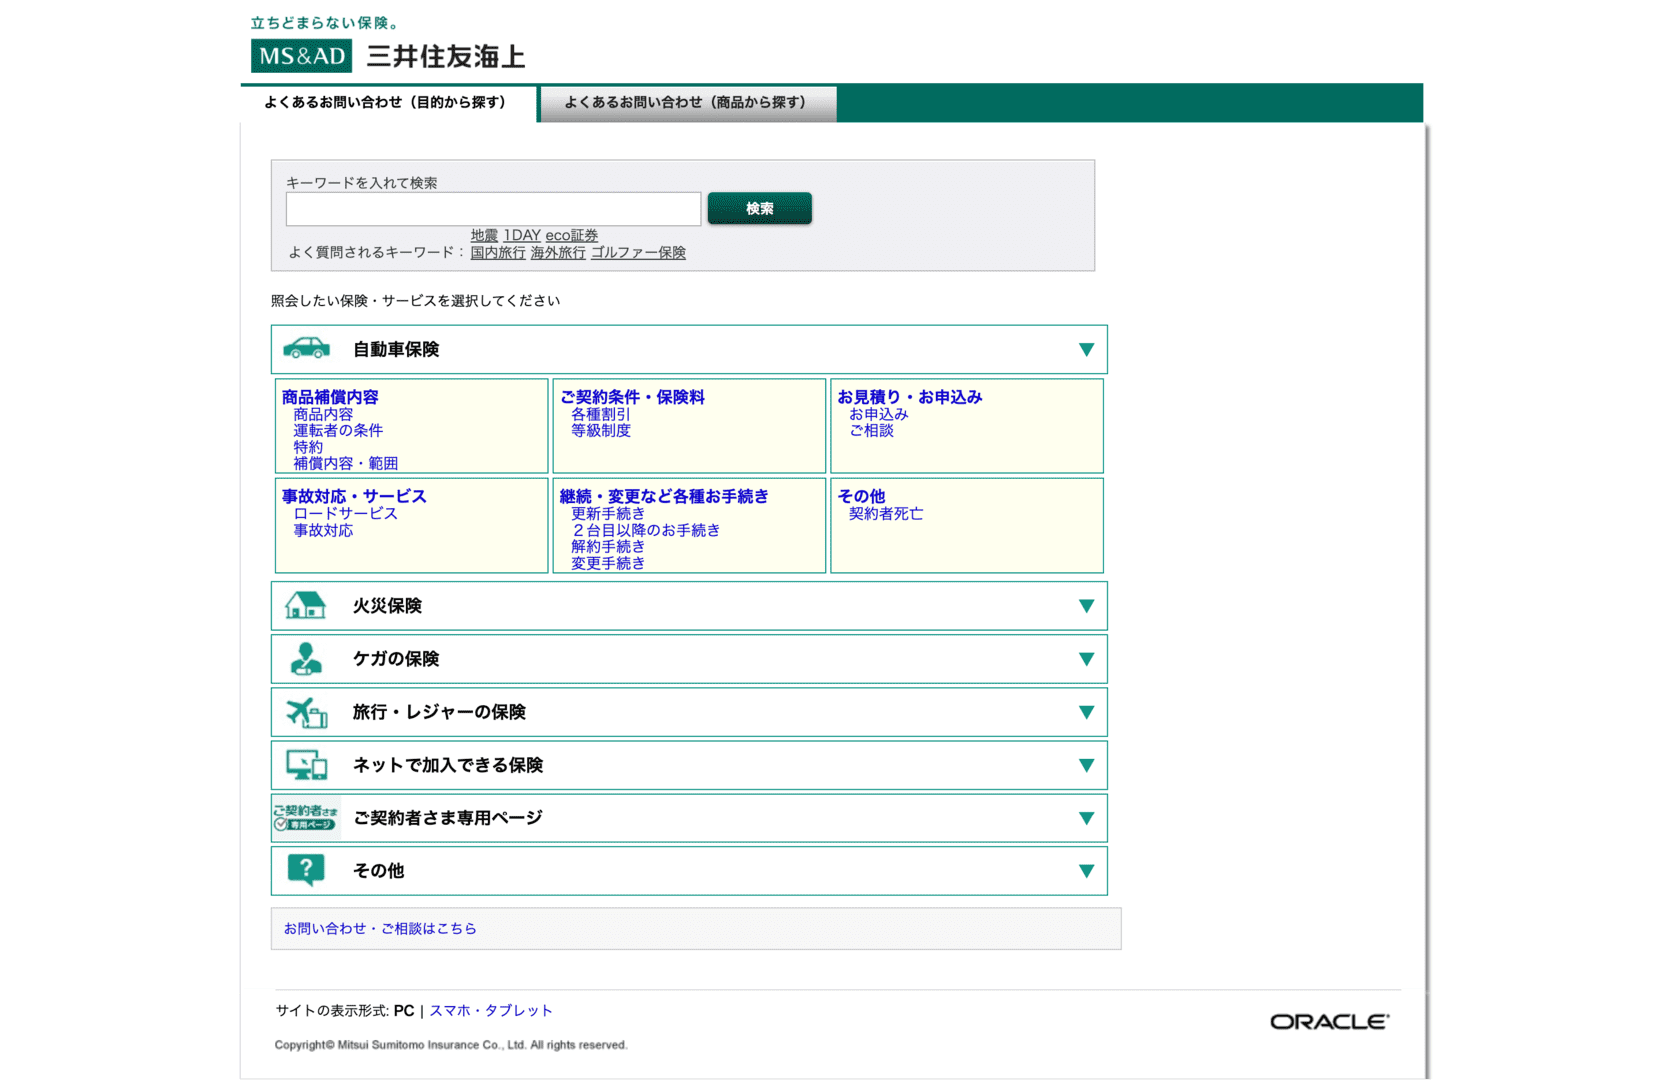The width and height of the screenshot is (1663, 1080).
Task: Expand the ご契約者さま専用ページ arrow
Action: point(1086,818)
